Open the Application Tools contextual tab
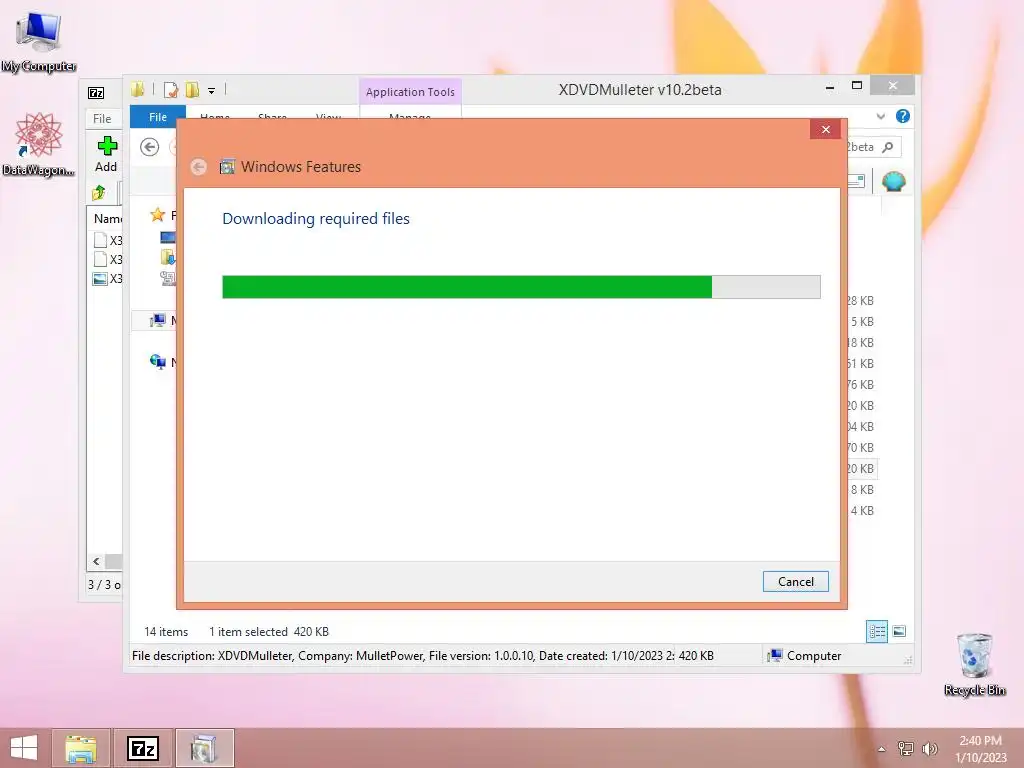This screenshot has height=768, width=1024. point(410,92)
